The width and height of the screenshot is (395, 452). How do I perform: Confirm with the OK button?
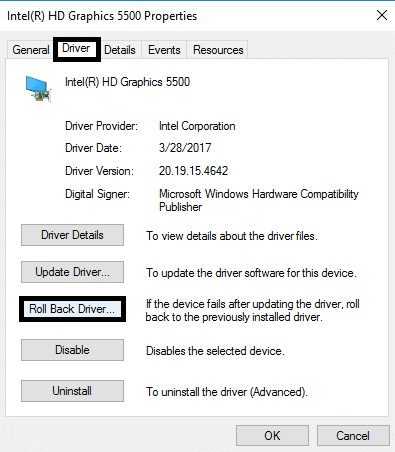click(x=272, y=436)
